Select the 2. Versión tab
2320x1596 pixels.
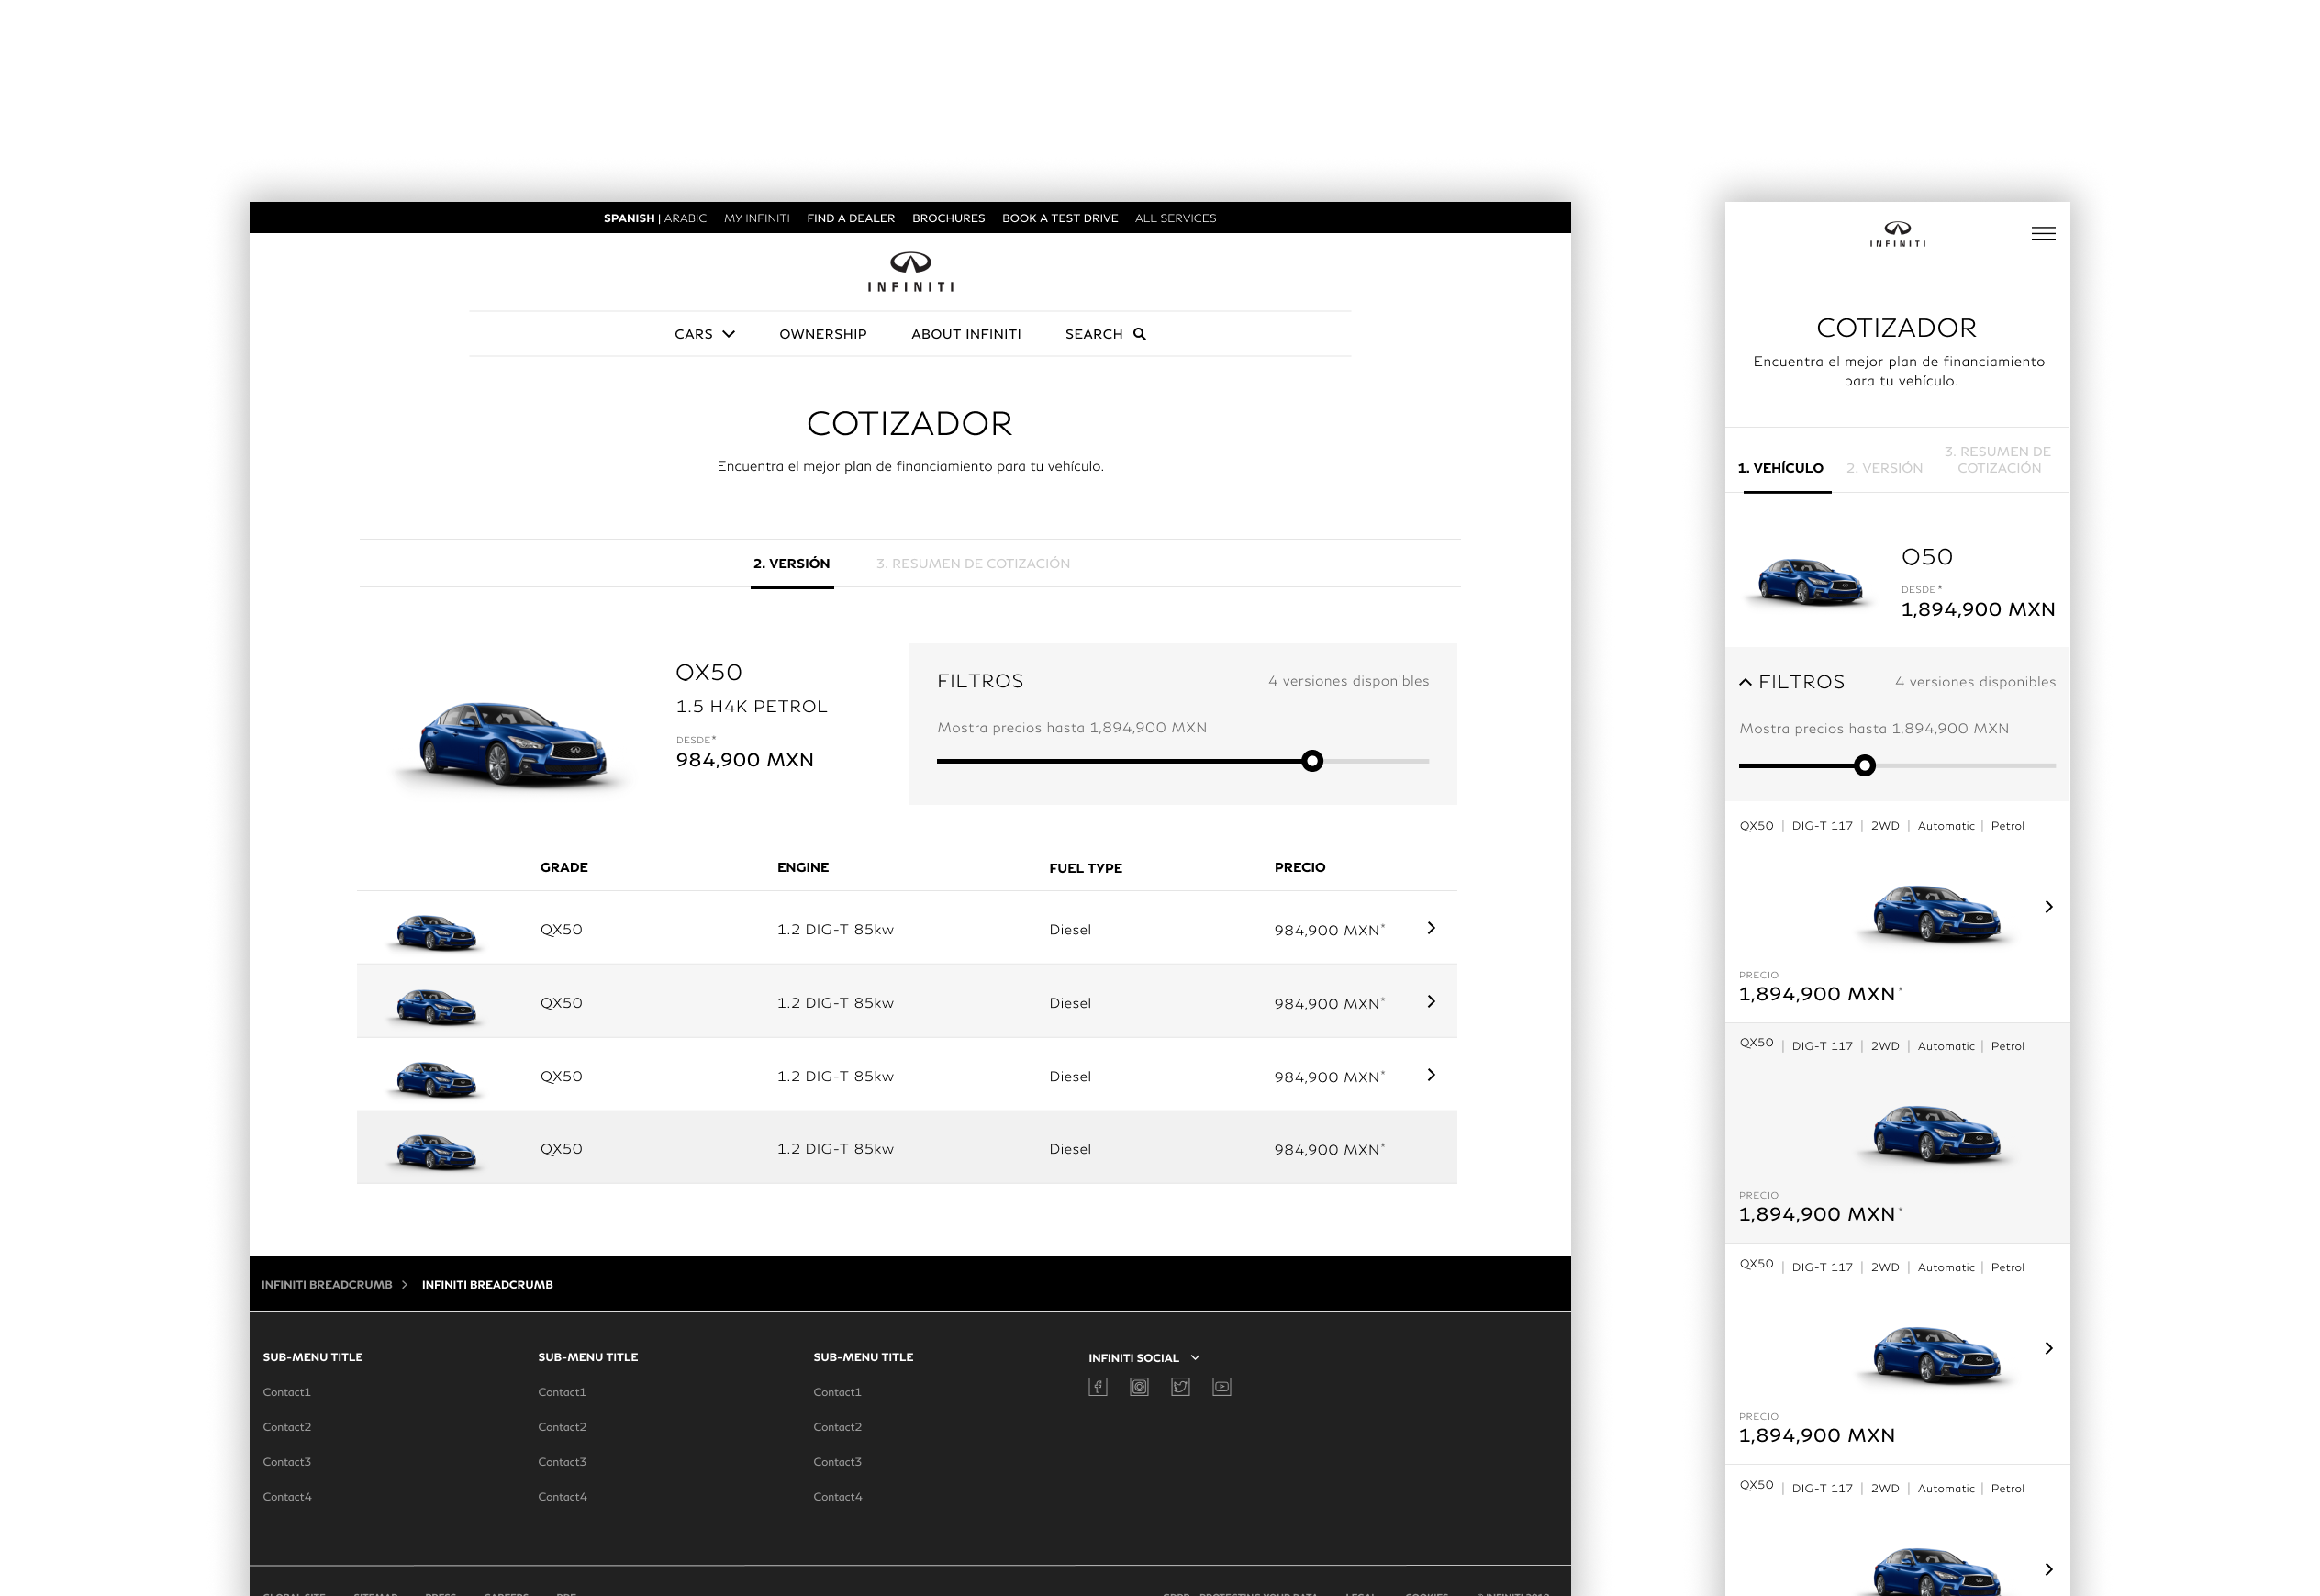point(791,564)
